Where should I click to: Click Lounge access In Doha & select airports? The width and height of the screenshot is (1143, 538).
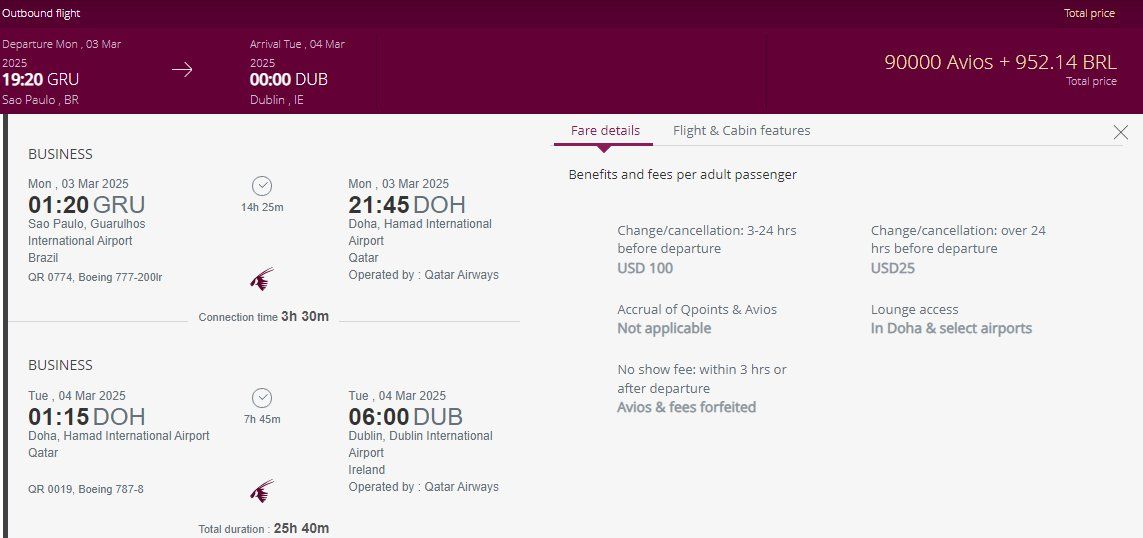(951, 328)
